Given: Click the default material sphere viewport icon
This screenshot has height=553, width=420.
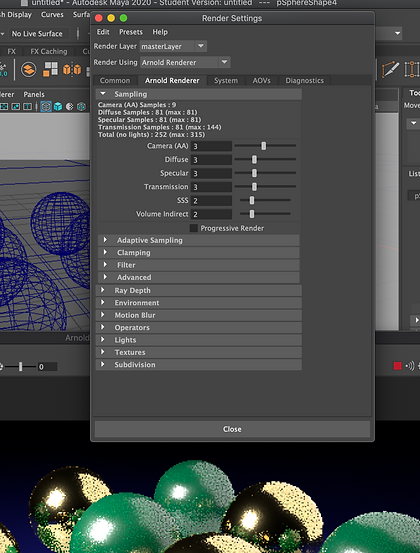Looking at the screenshot, I should (70, 106).
